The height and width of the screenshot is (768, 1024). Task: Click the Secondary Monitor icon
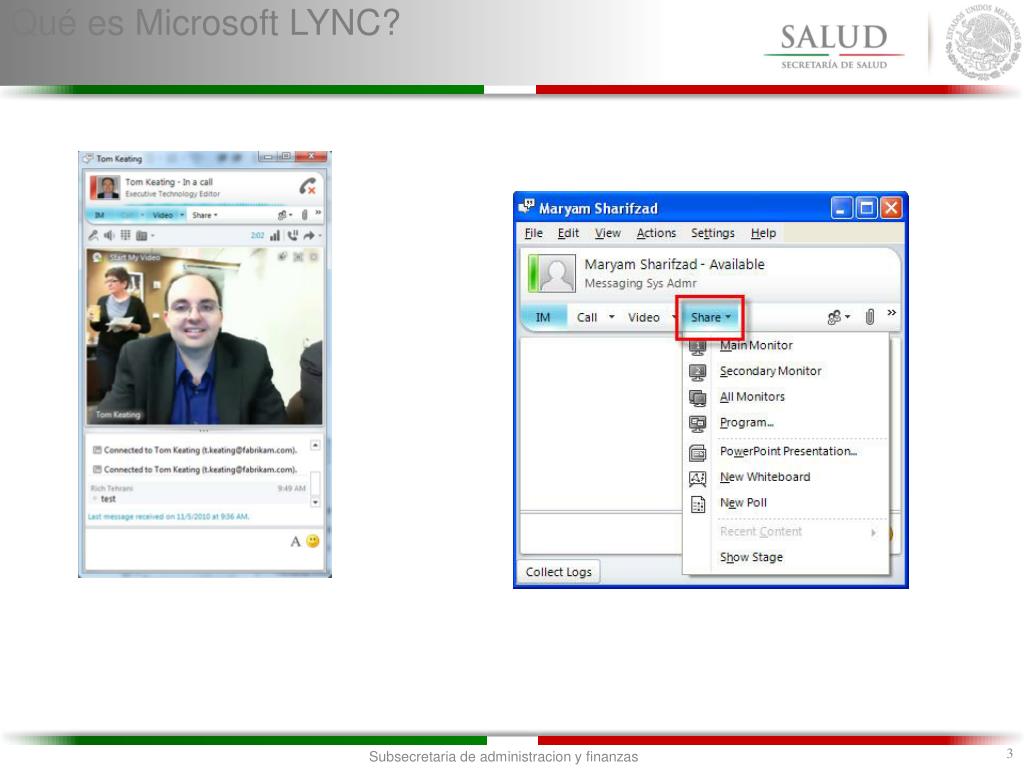(x=697, y=372)
